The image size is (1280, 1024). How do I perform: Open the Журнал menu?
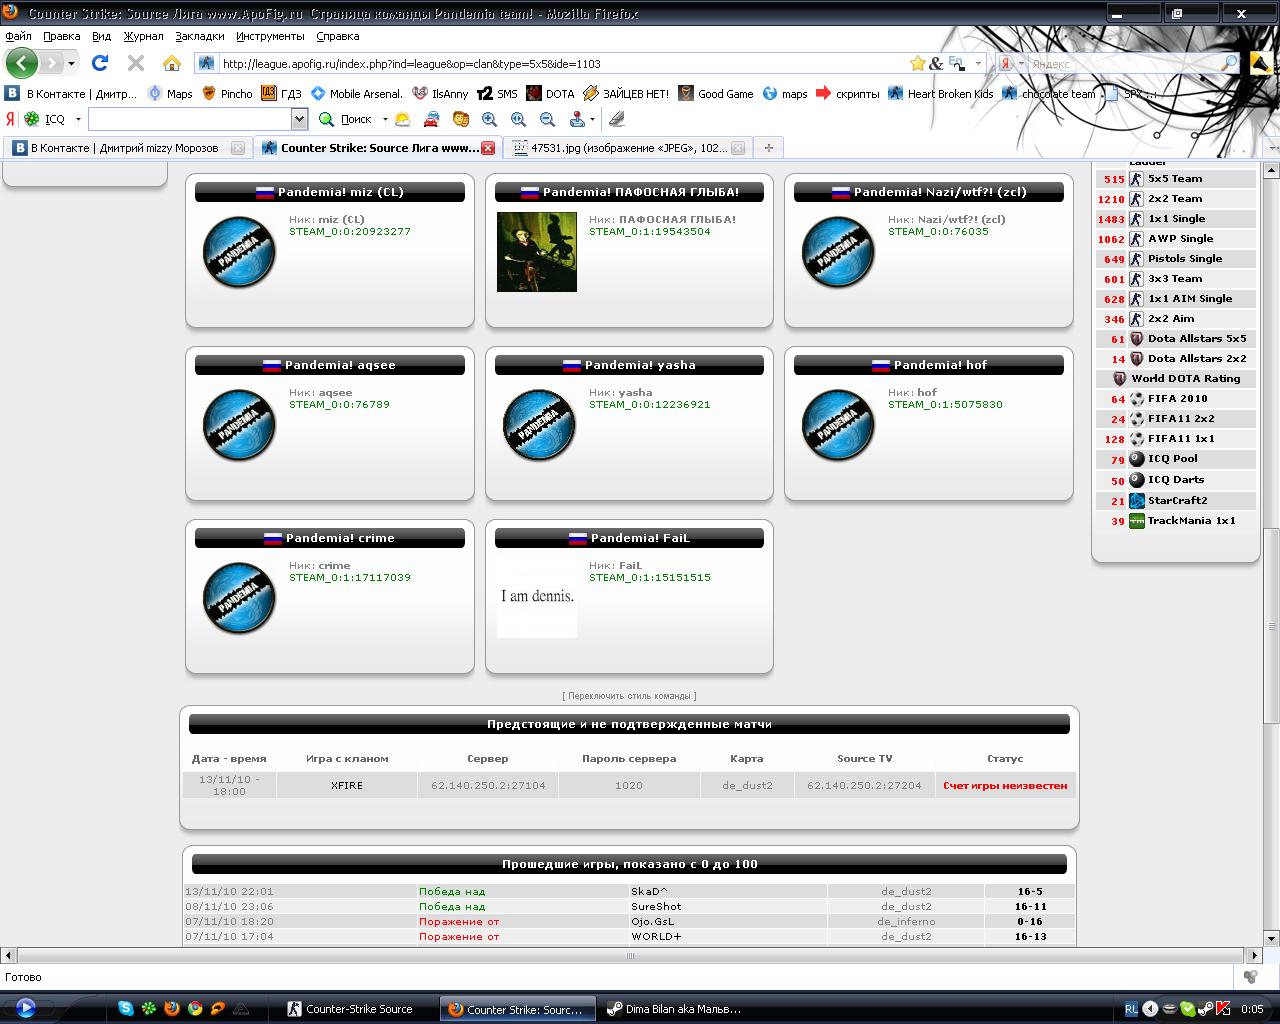(x=143, y=36)
